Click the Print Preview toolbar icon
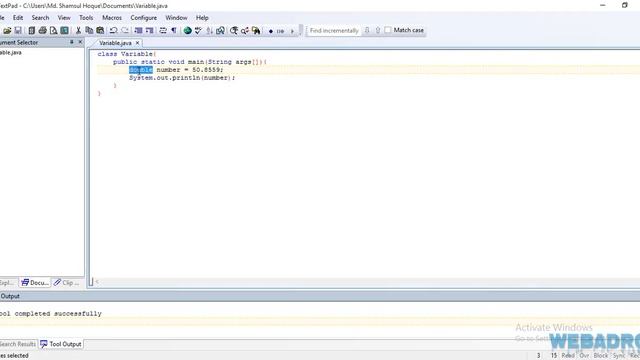This screenshot has width=640, height=360. 53,31
